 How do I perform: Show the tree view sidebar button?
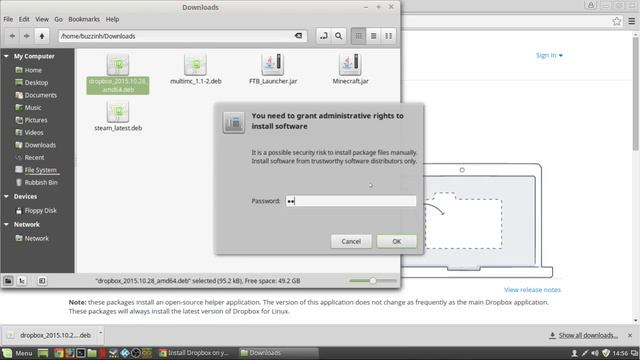(x=22, y=281)
